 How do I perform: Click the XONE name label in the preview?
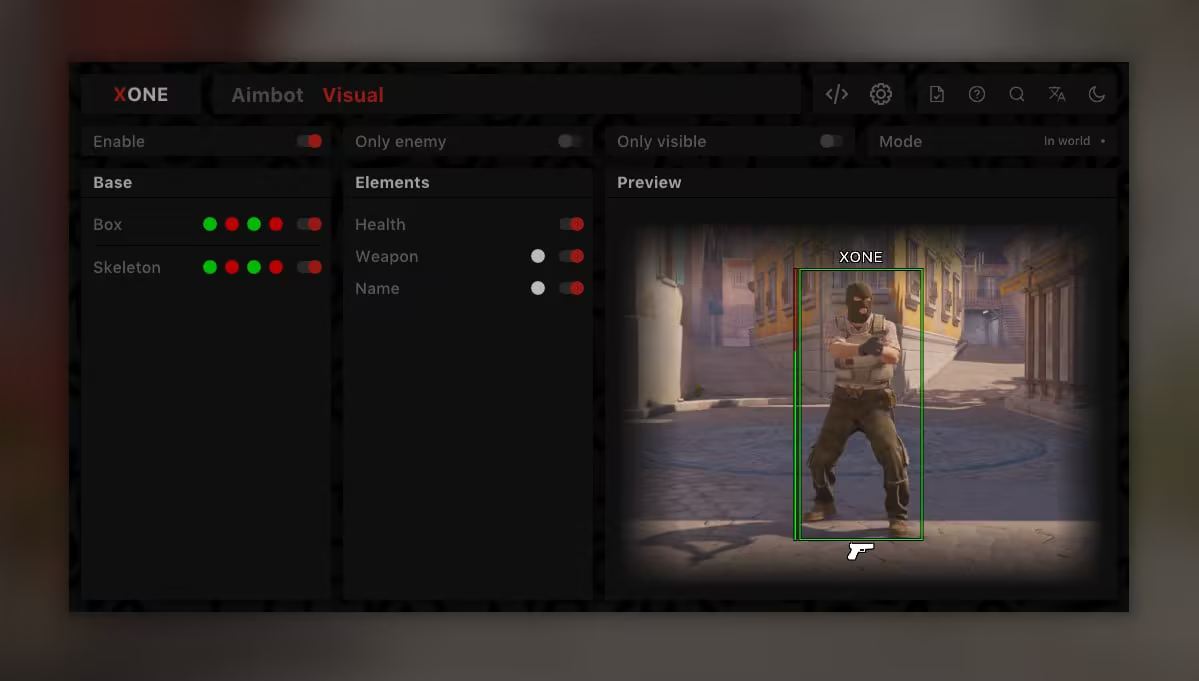pos(860,257)
